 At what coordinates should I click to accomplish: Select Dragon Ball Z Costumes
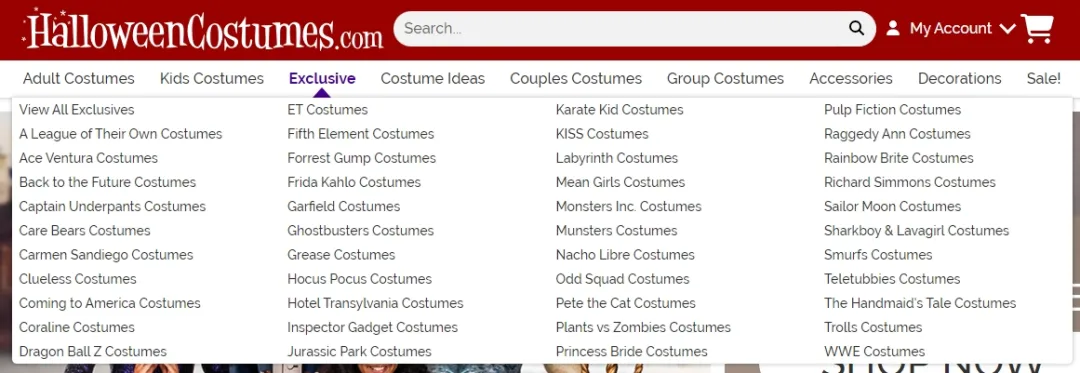coord(93,351)
